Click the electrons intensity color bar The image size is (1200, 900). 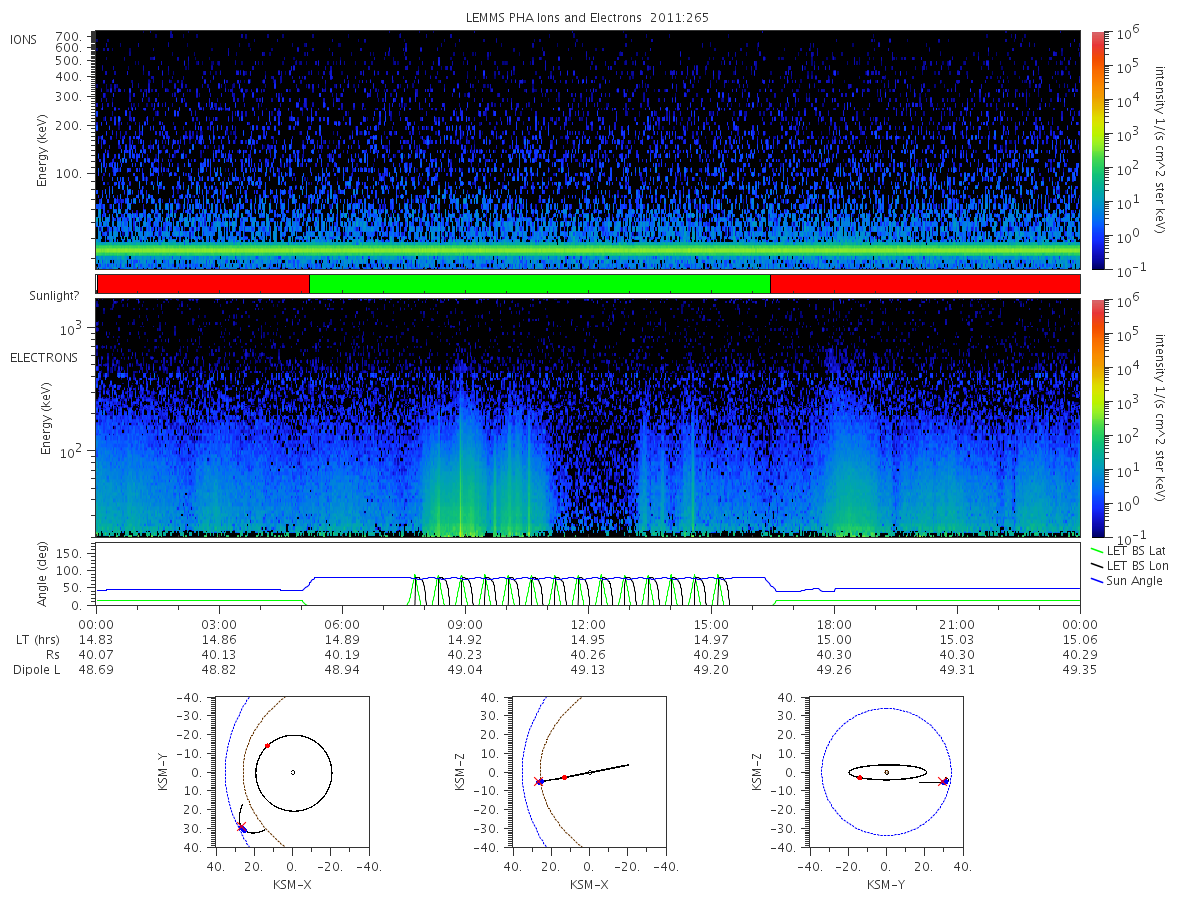click(x=1097, y=417)
